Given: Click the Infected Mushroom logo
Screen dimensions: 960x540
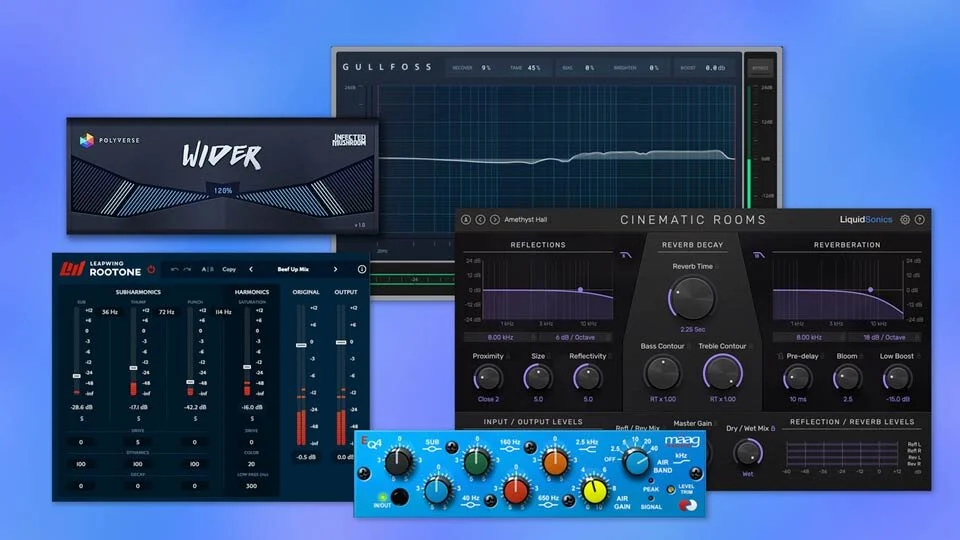Looking at the screenshot, I should pos(349,140).
